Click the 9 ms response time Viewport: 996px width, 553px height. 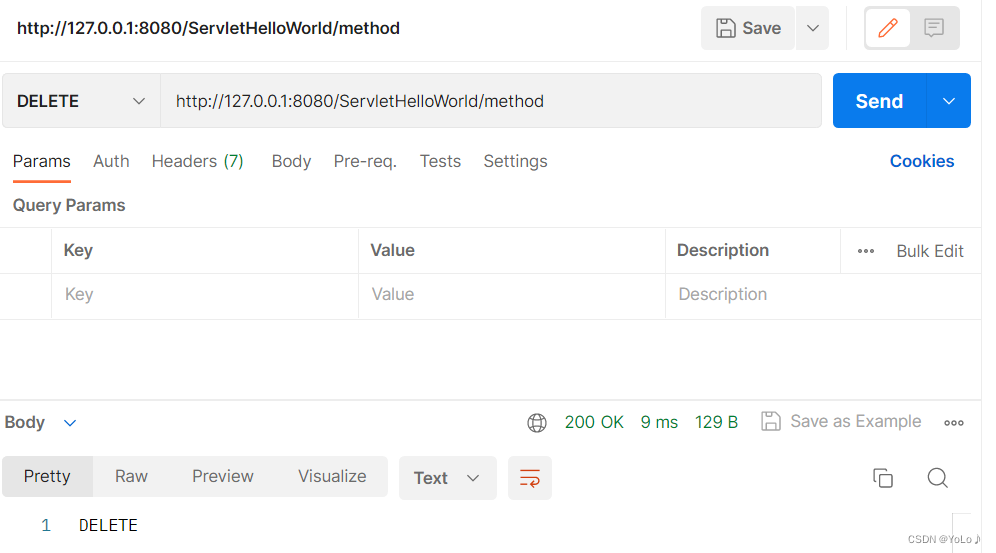[x=659, y=422]
